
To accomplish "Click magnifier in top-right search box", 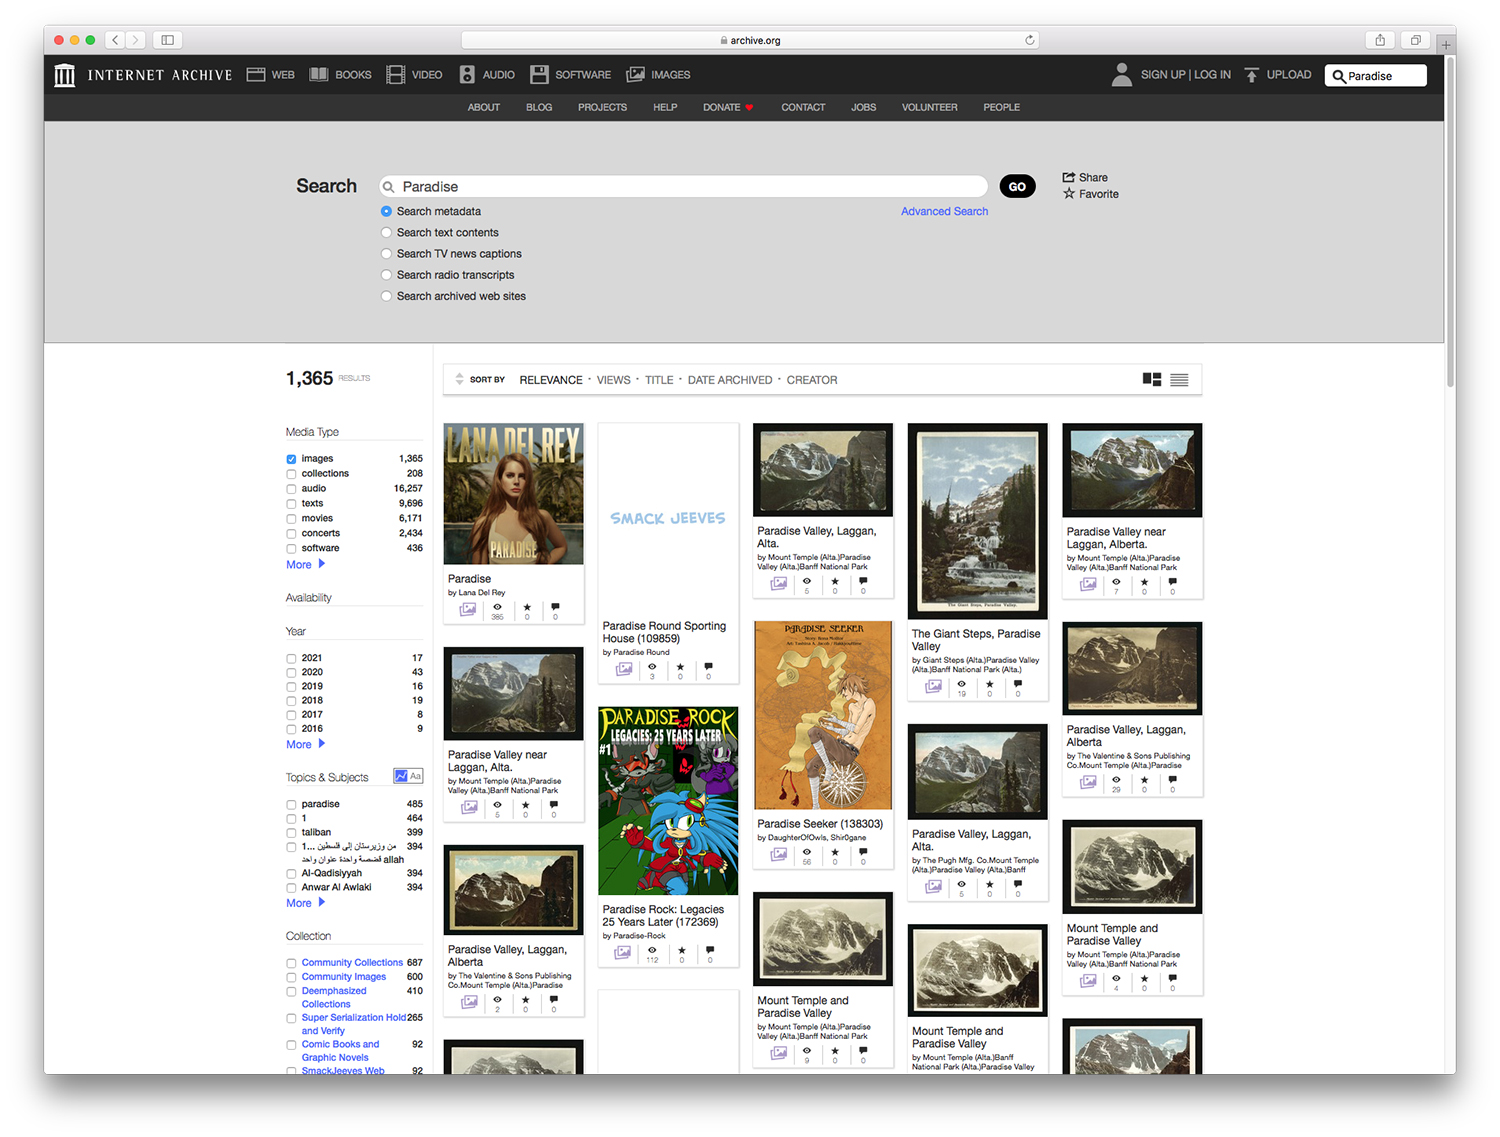I will (1338, 76).
